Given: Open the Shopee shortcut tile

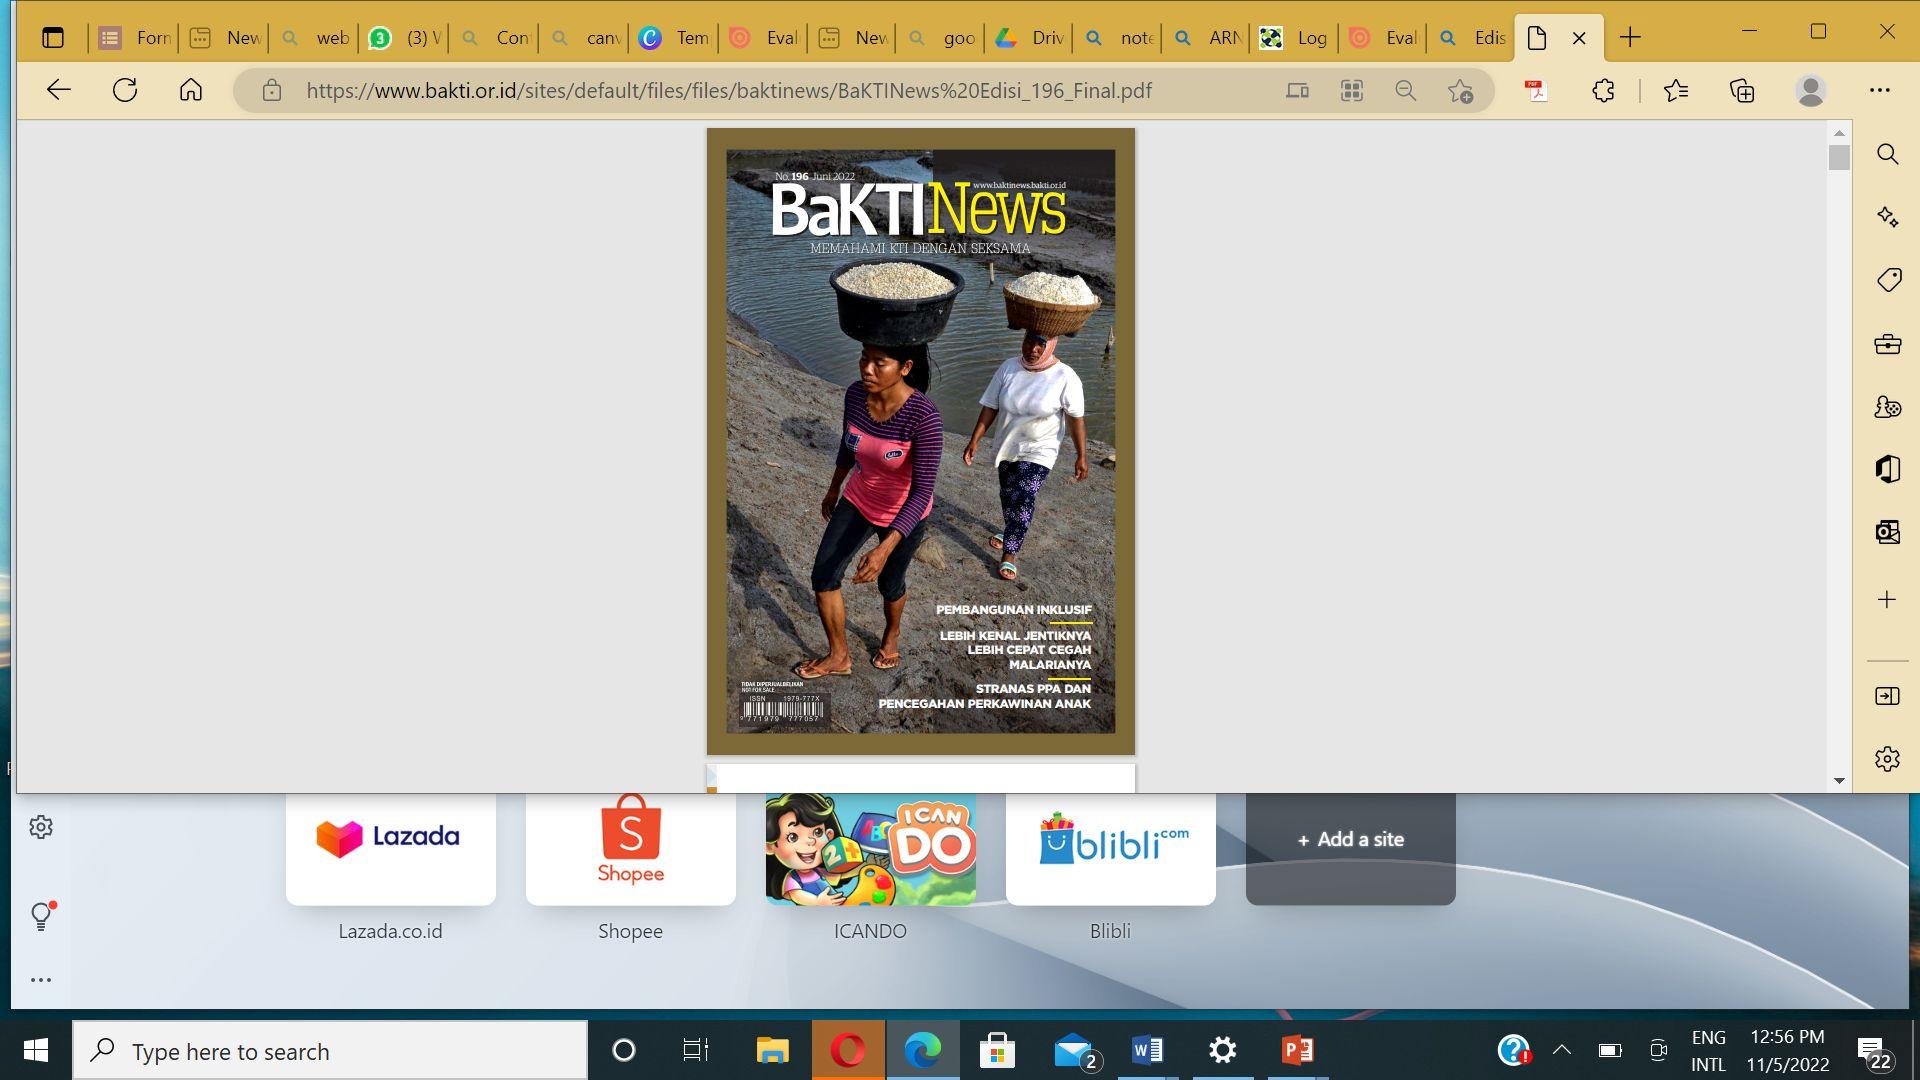Looking at the screenshot, I should (630, 848).
